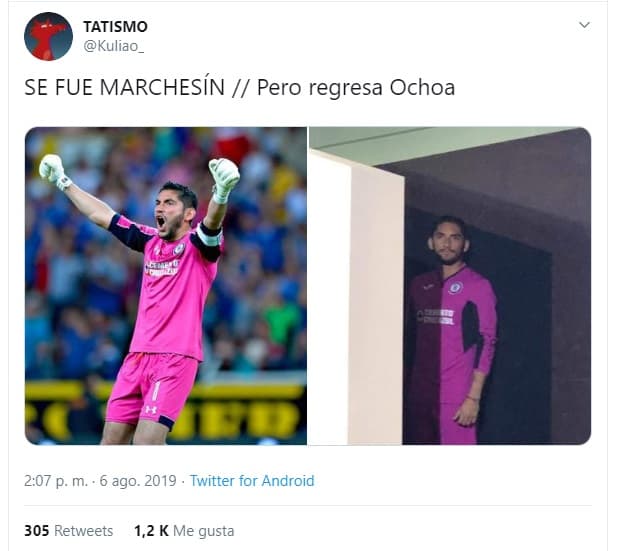Click the goalkeeper's raised left glove

tap(225, 179)
